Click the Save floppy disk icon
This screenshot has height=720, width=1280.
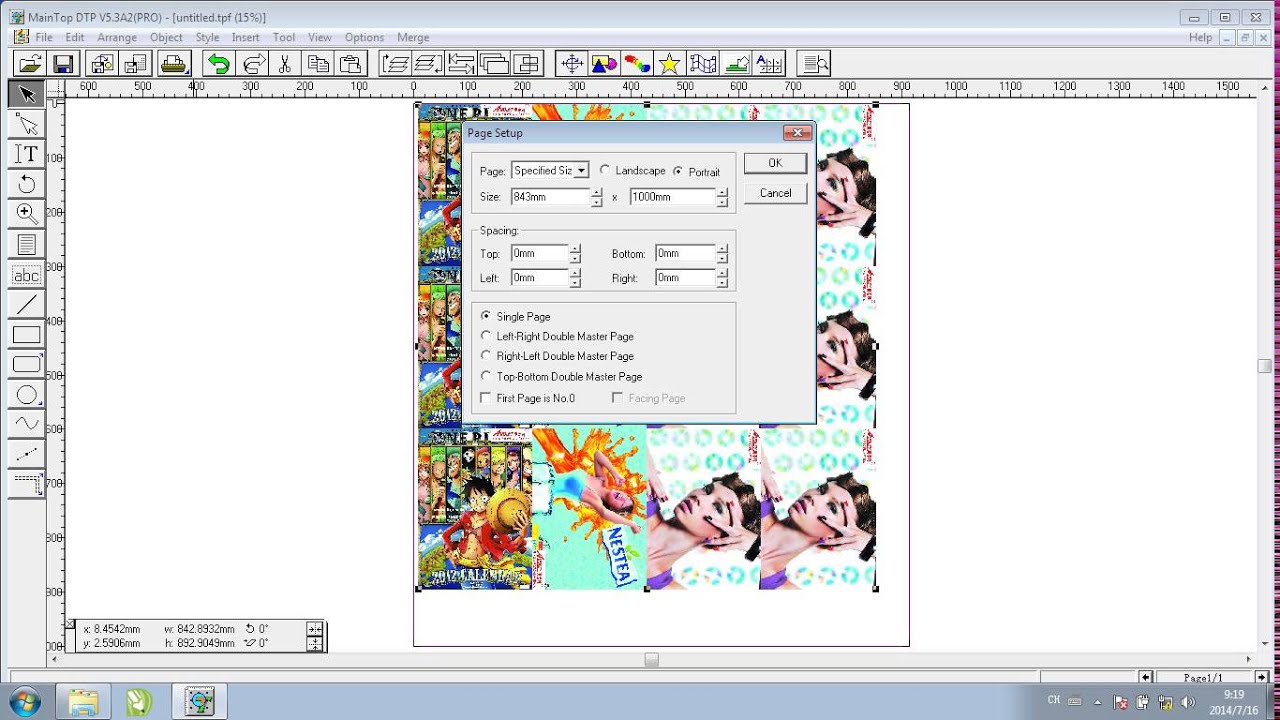(62, 64)
